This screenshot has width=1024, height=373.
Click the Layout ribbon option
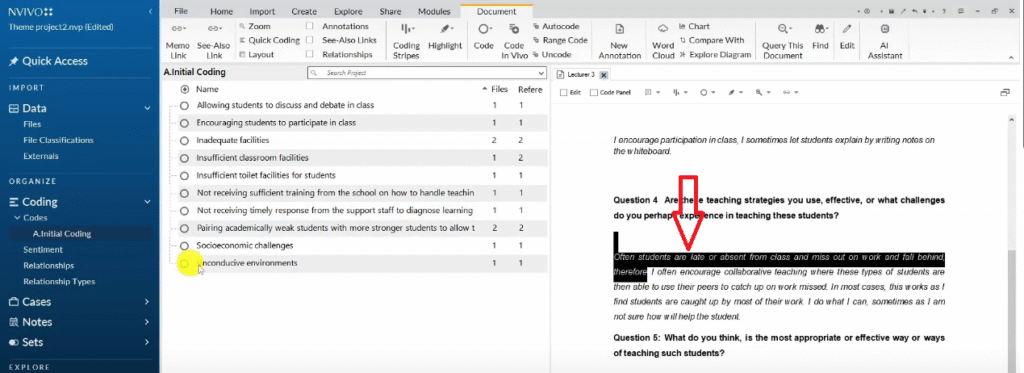tap(256, 55)
